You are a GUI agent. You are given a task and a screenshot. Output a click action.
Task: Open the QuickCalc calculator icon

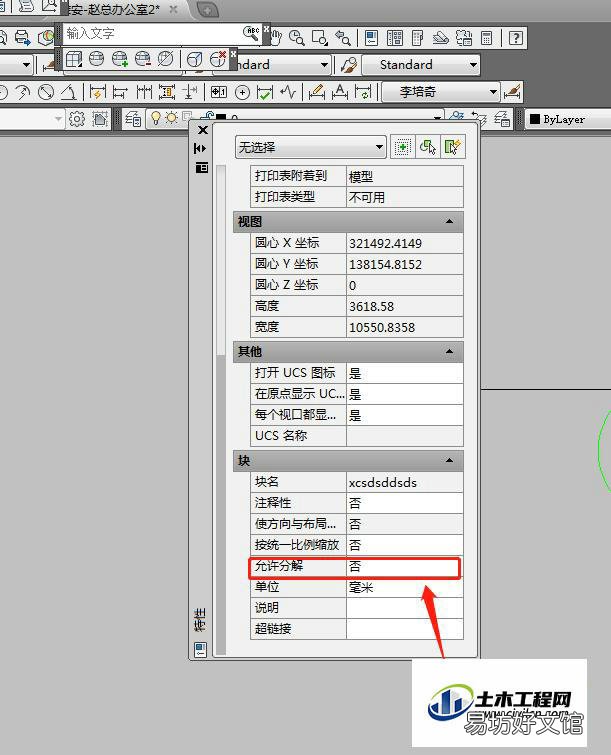pos(487,38)
